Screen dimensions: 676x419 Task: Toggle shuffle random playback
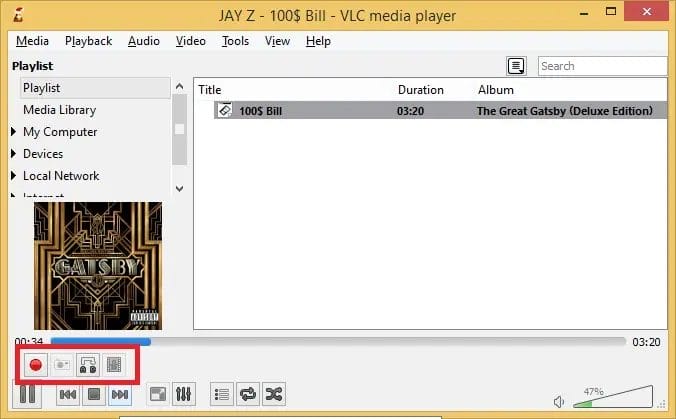pyautogui.click(x=276, y=395)
